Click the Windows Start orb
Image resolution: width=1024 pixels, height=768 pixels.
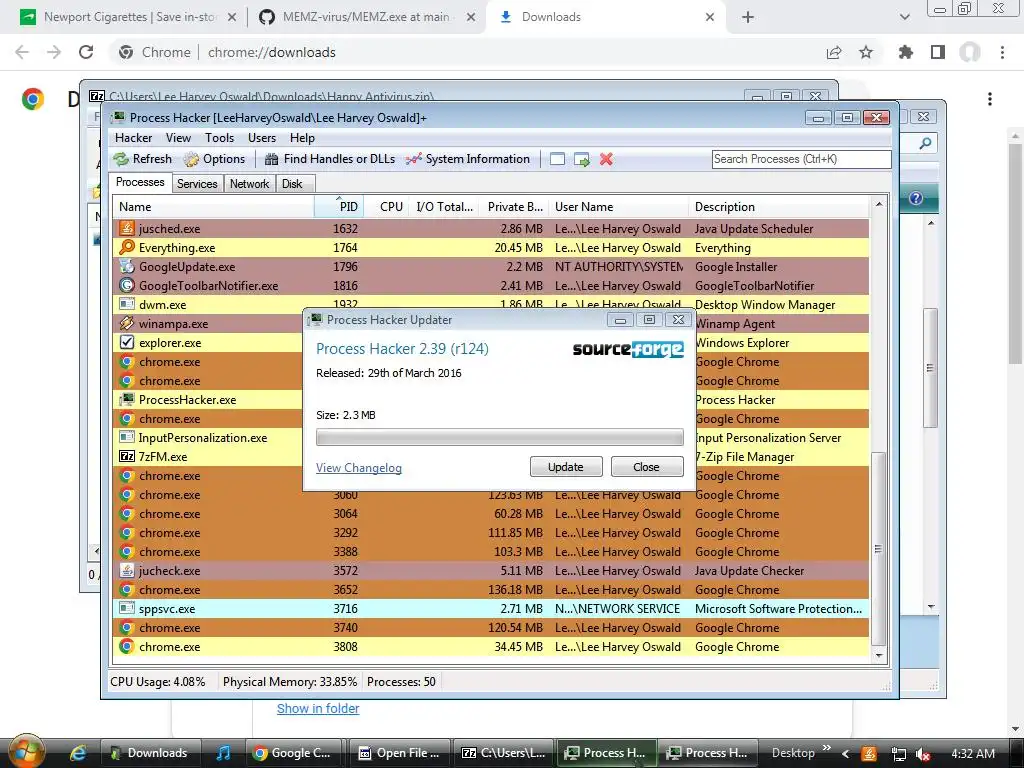[26, 752]
